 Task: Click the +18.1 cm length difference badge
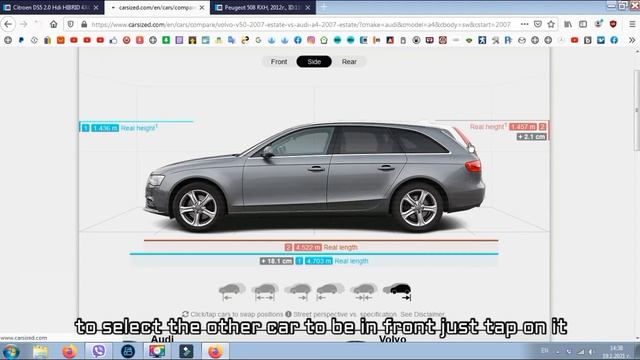pyautogui.click(x=276, y=261)
